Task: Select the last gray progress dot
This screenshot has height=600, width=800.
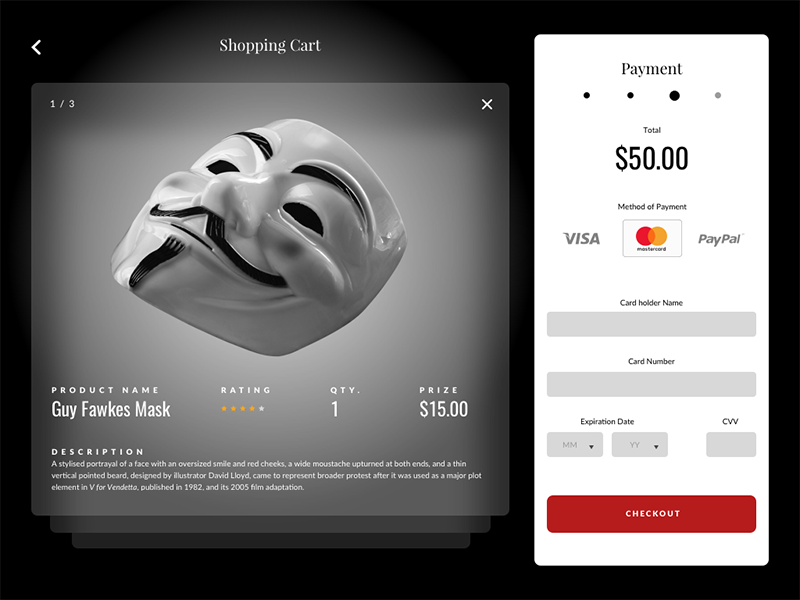Action: 717,95
